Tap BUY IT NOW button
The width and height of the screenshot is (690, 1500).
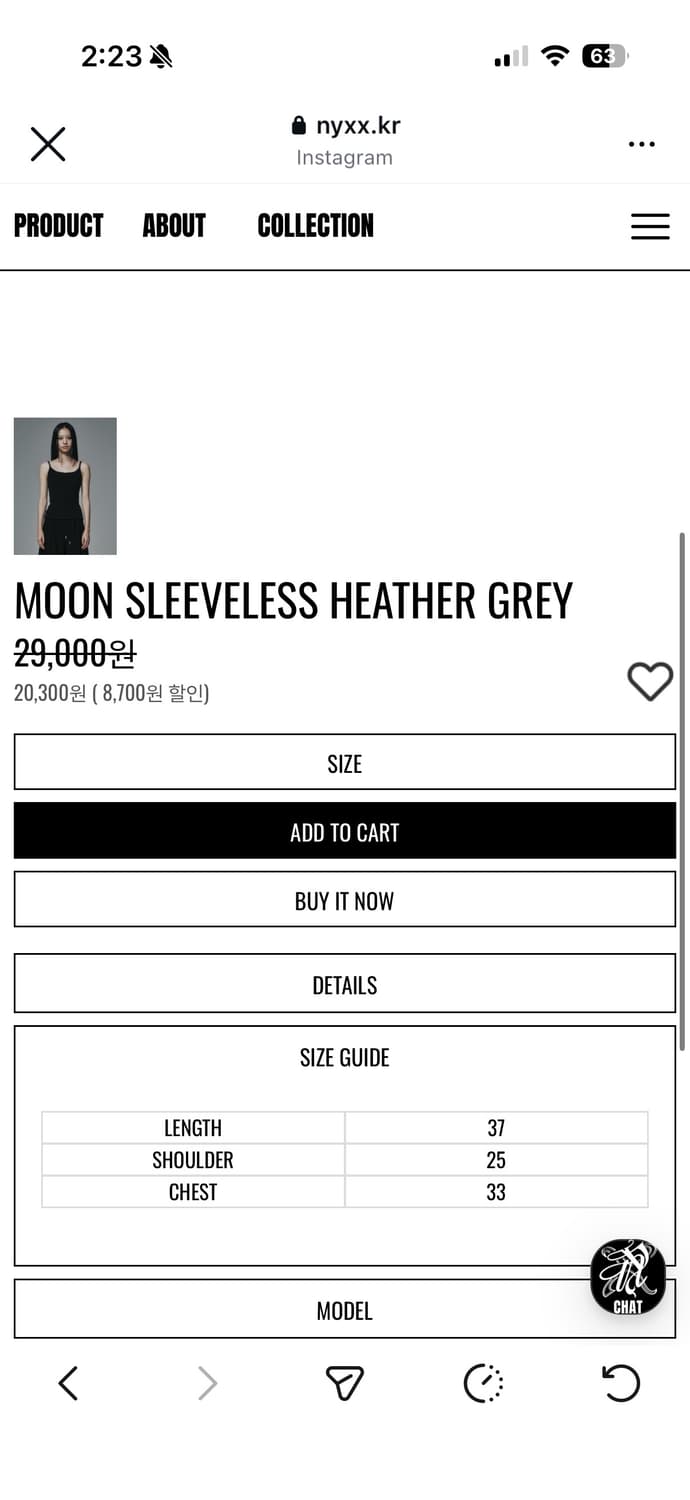click(x=345, y=900)
